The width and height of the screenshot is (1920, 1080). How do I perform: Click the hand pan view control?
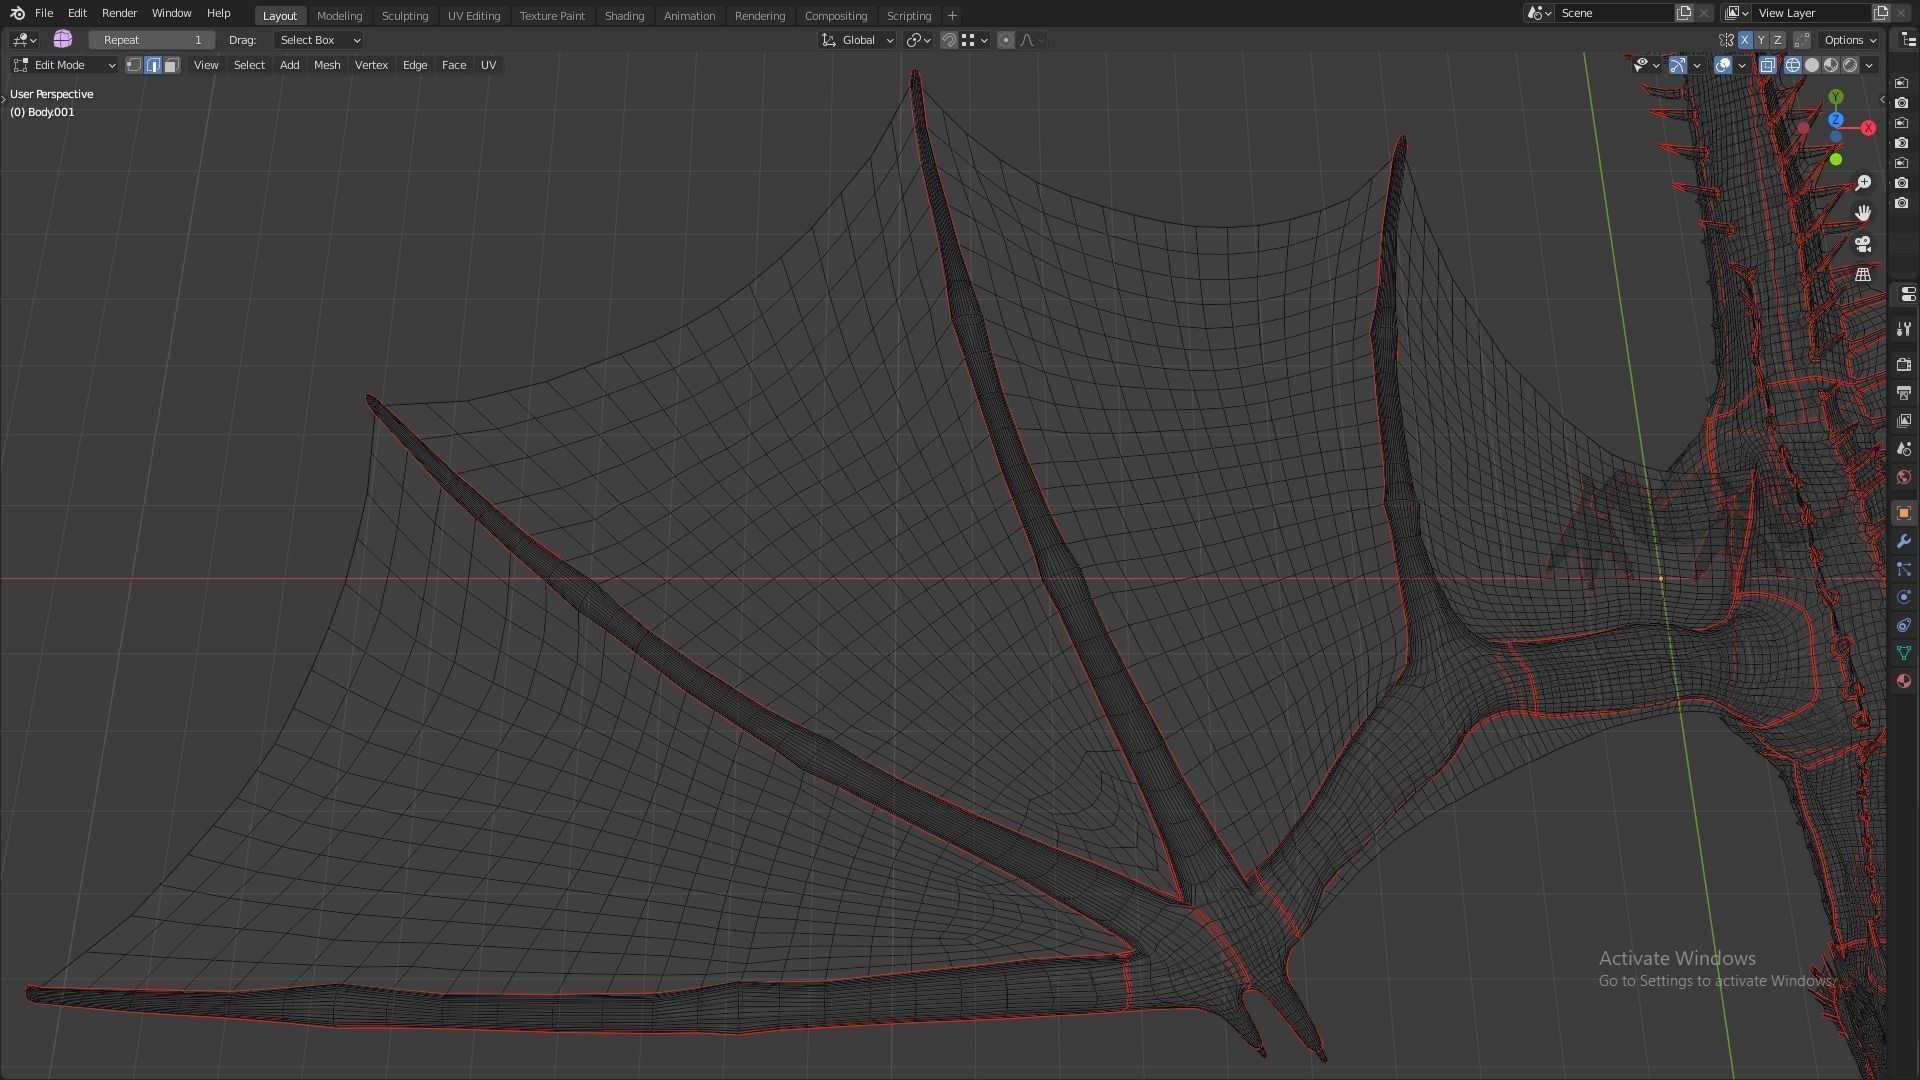coord(1863,213)
